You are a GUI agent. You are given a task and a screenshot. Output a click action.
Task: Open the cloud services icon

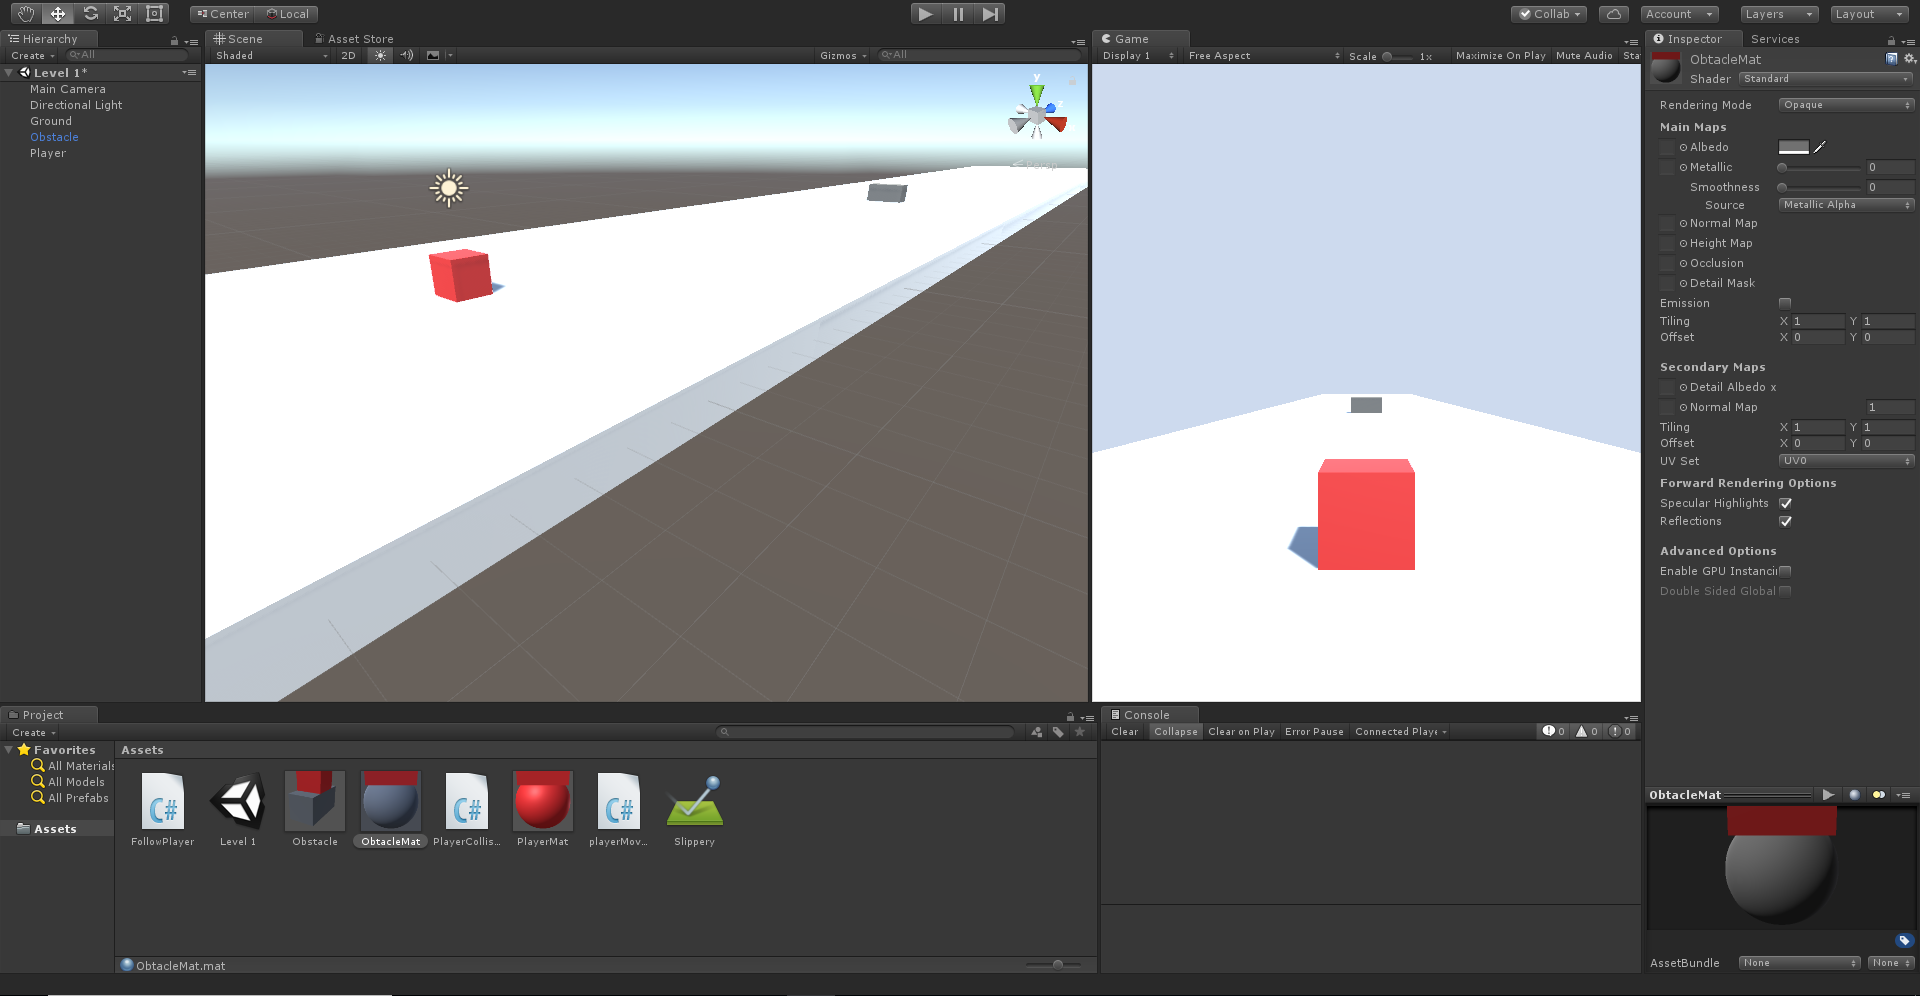(1613, 14)
